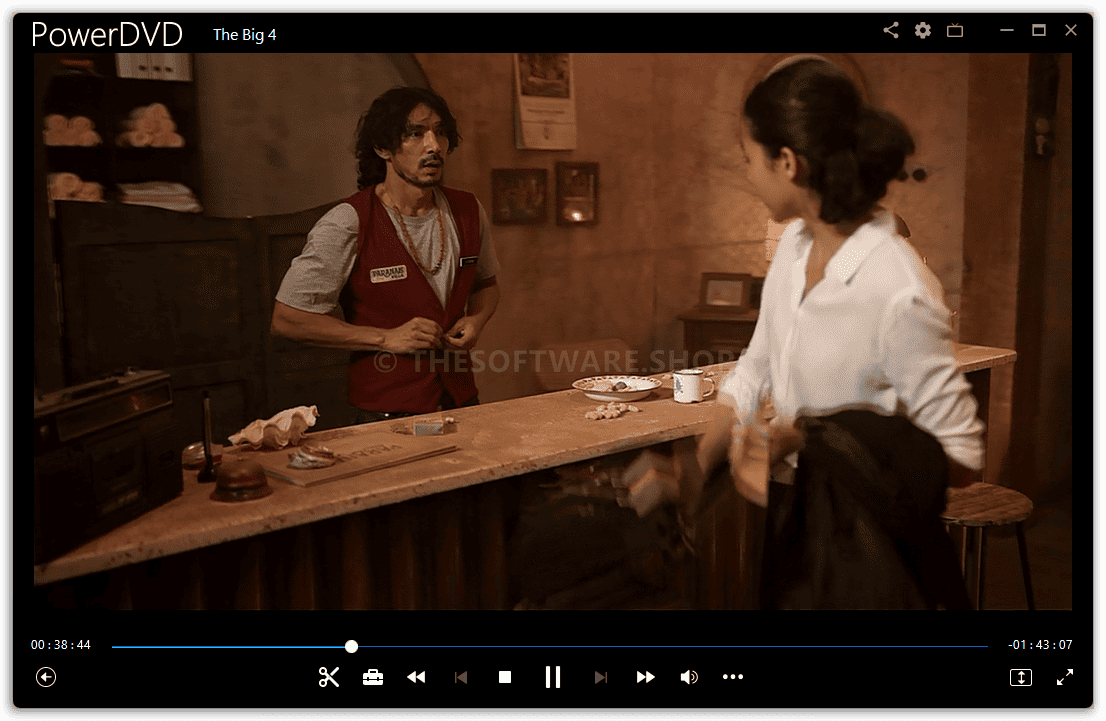Open the Settings gear
Image resolution: width=1106 pixels, height=721 pixels.
tap(923, 30)
